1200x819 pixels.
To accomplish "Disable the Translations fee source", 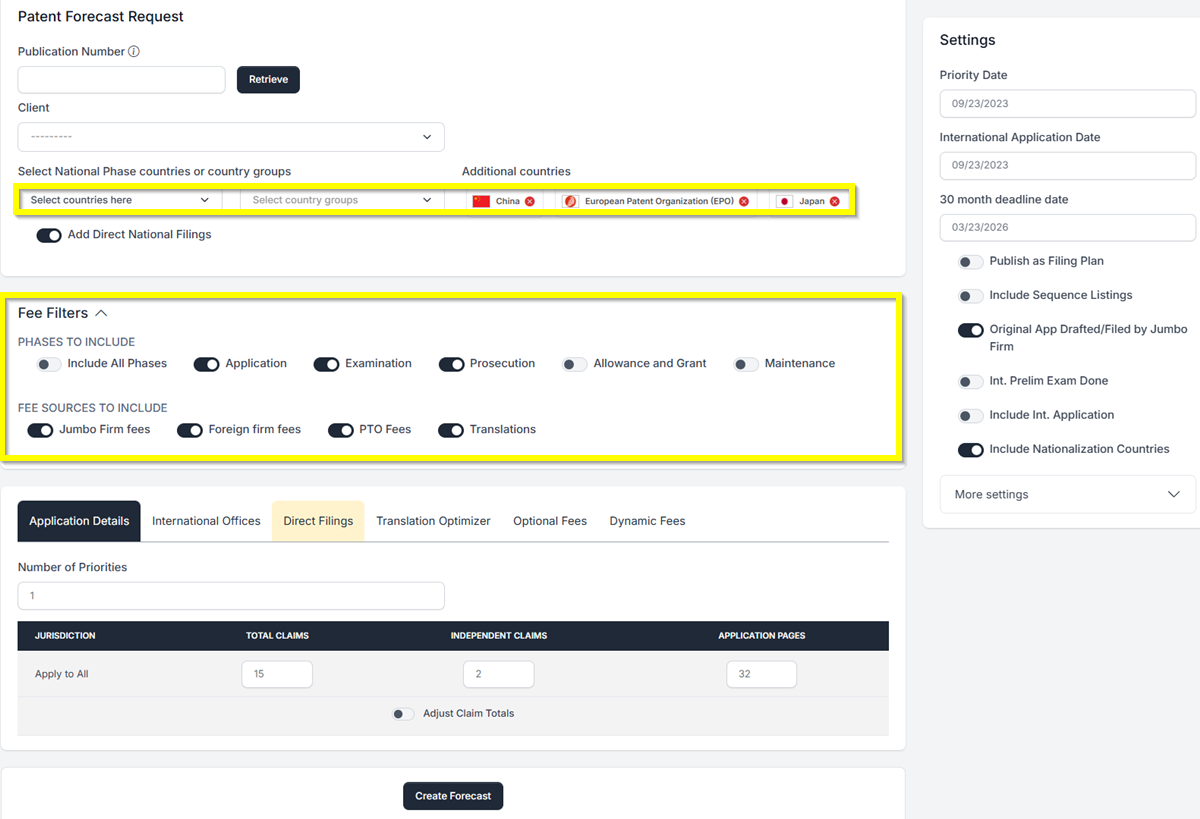I will point(451,430).
